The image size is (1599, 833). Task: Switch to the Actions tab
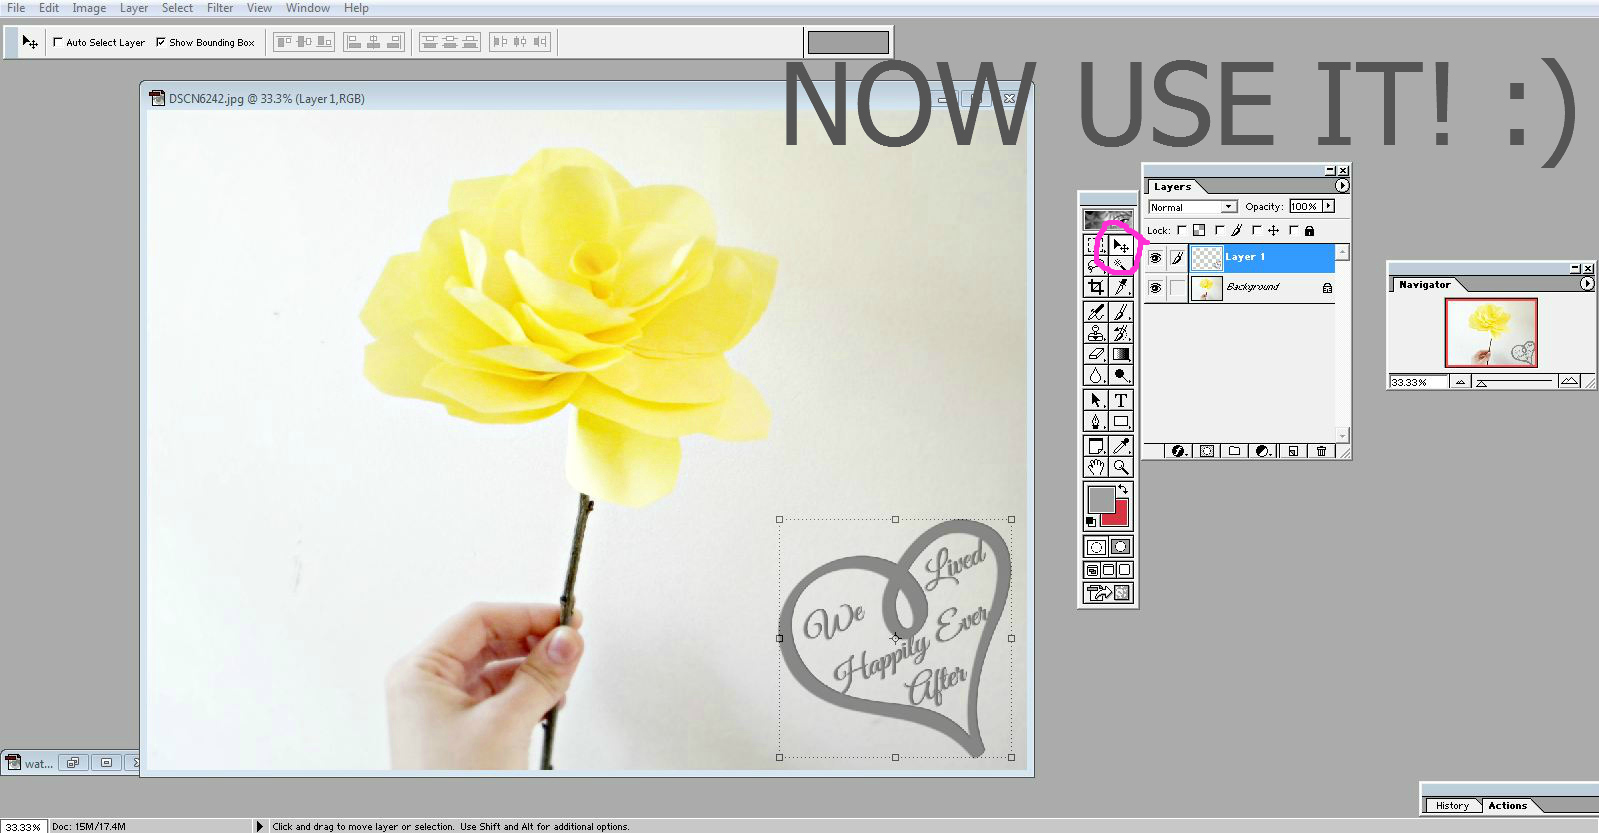1507,806
